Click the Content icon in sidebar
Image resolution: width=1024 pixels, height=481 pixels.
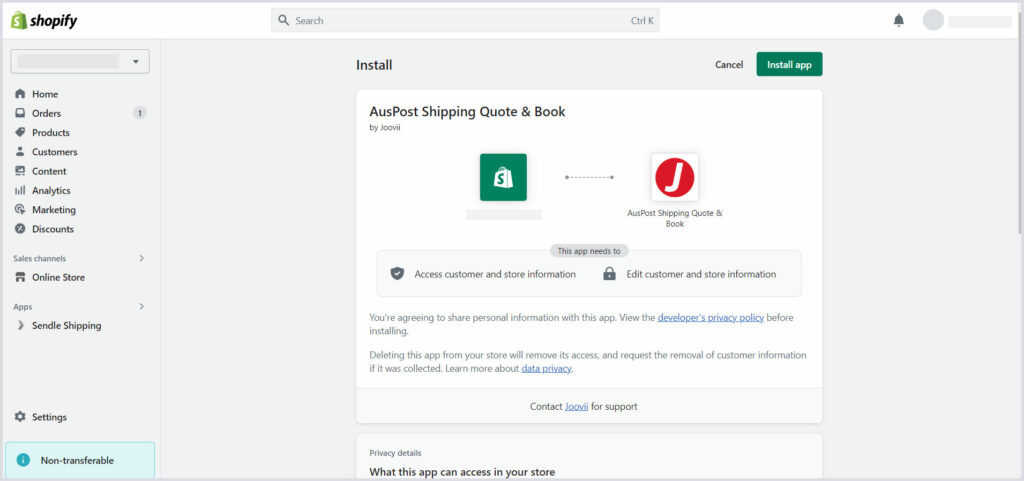(20, 171)
